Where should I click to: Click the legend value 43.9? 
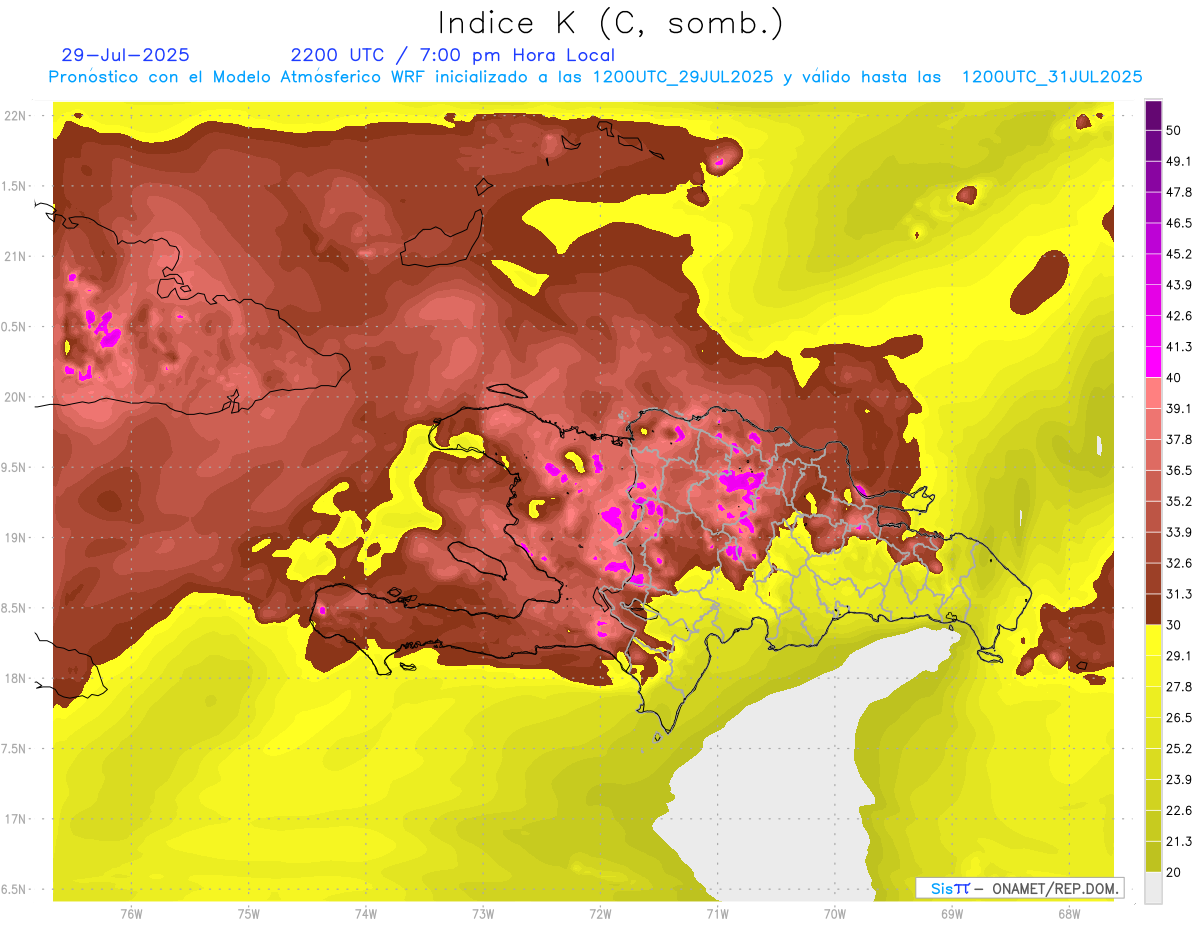1178,285
